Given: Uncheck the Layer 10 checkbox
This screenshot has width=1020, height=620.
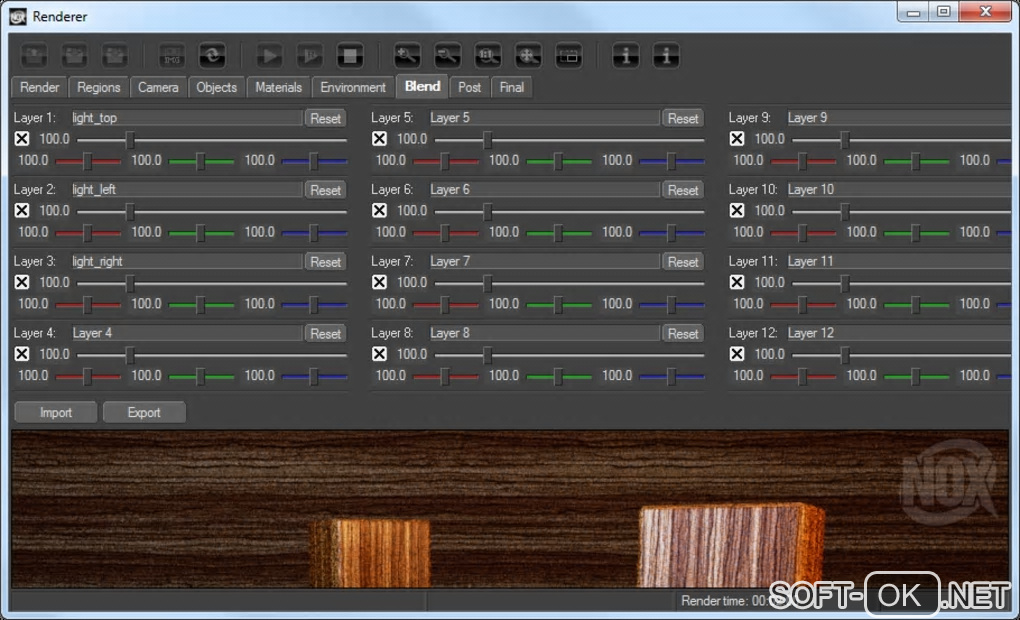Looking at the screenshot, I should click(x=737, y=210).
